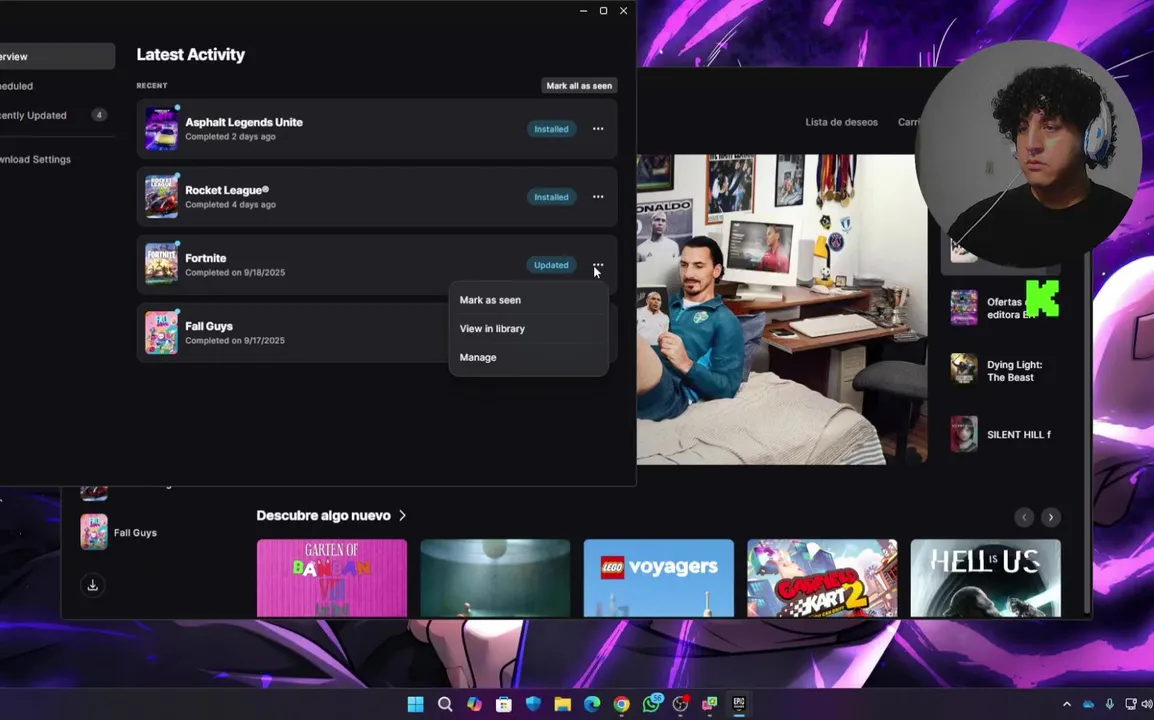The image size is (1154, 720).
Task: Open the Overview tab in downloads sidebar
Action: [57, 57]
